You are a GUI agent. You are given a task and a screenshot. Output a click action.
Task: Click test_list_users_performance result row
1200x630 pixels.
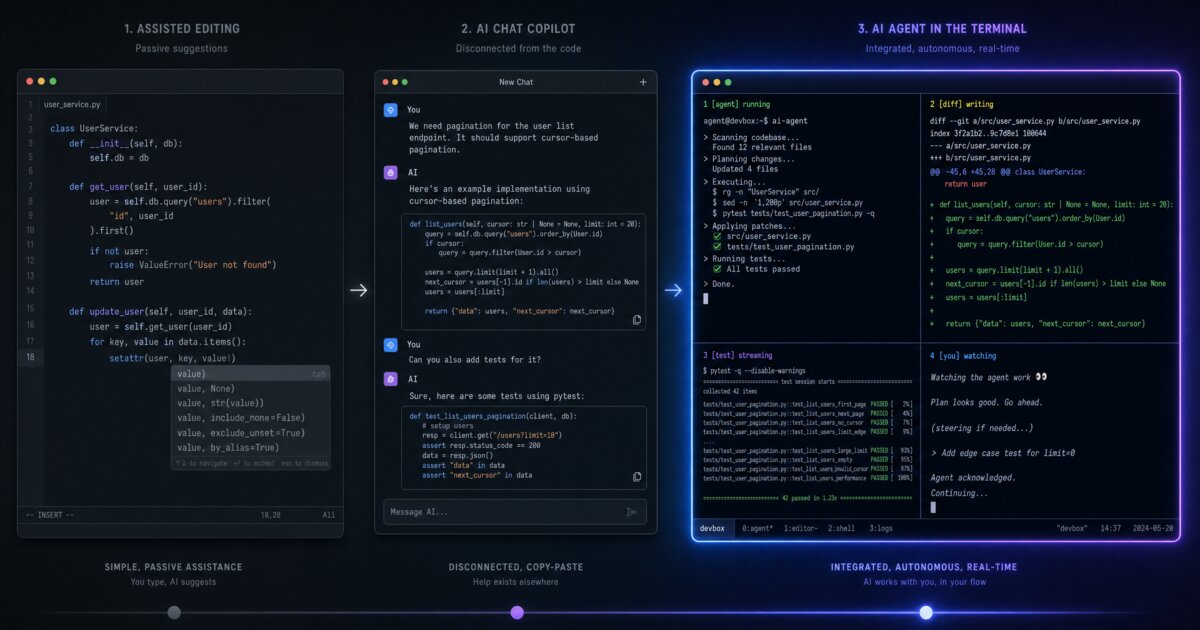[808, 478]
